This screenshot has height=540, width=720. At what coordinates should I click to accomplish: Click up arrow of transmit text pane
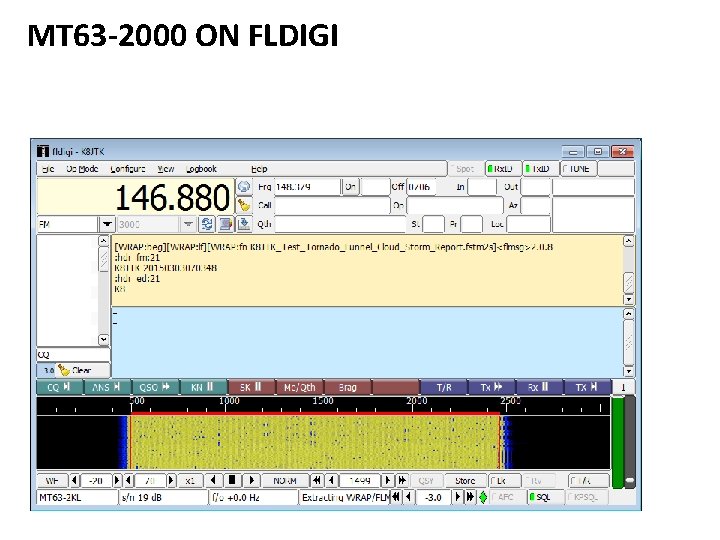(x=629, y=314)
